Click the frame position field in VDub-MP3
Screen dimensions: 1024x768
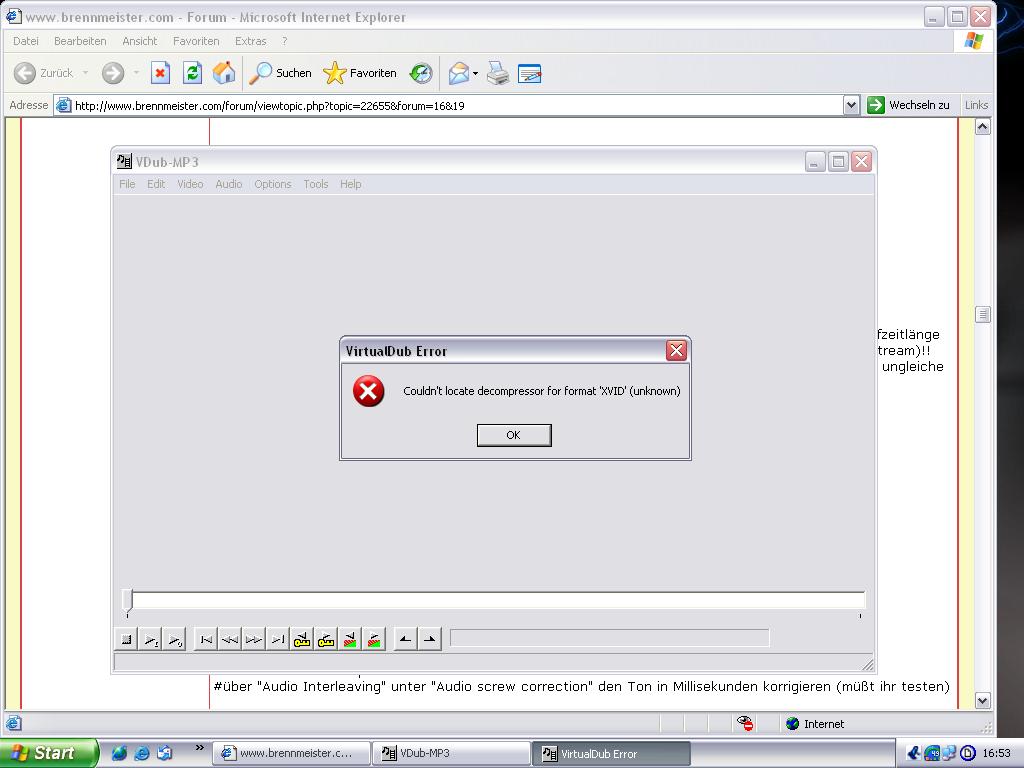coord(609,638)
